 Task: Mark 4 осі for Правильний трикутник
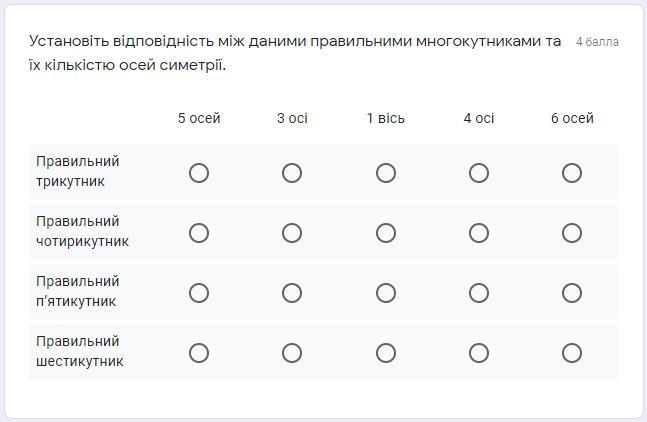[479, 173]
